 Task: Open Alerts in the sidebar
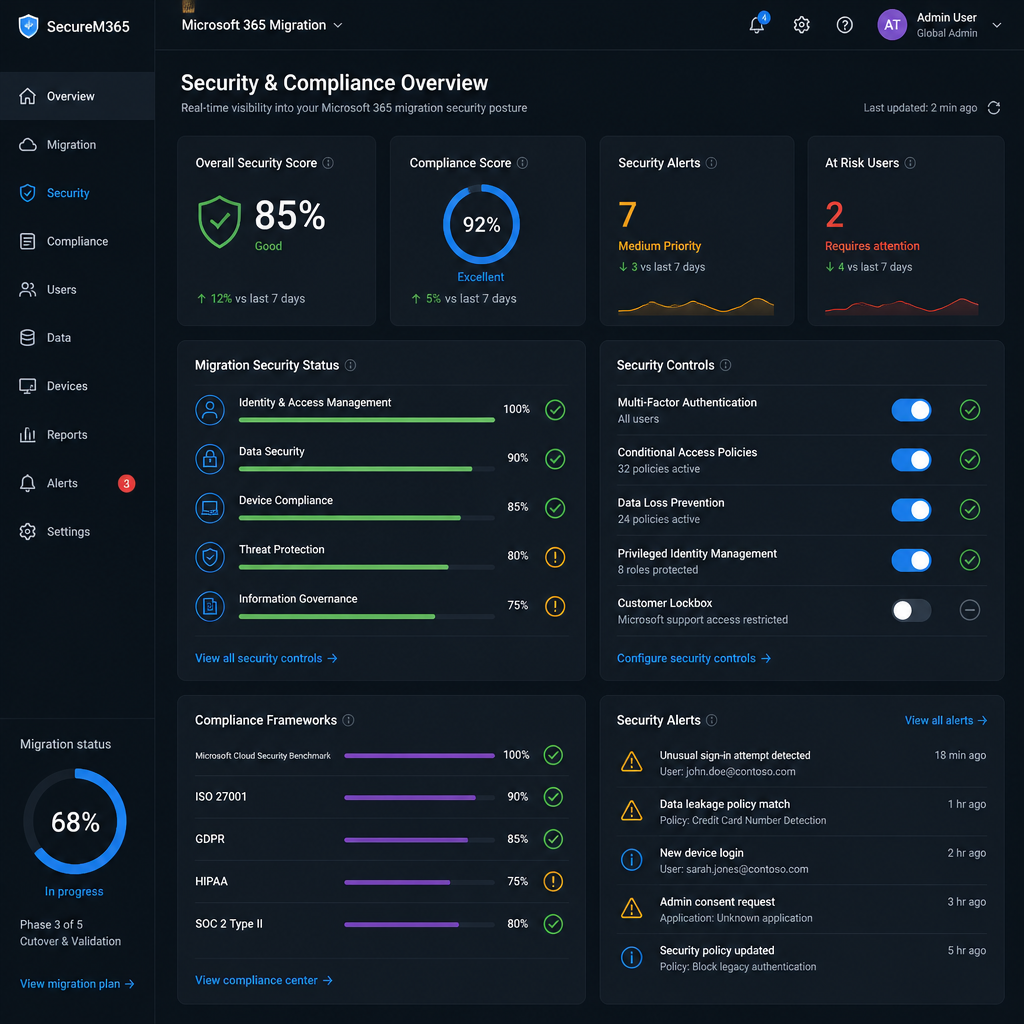click(x=77, y=483)
